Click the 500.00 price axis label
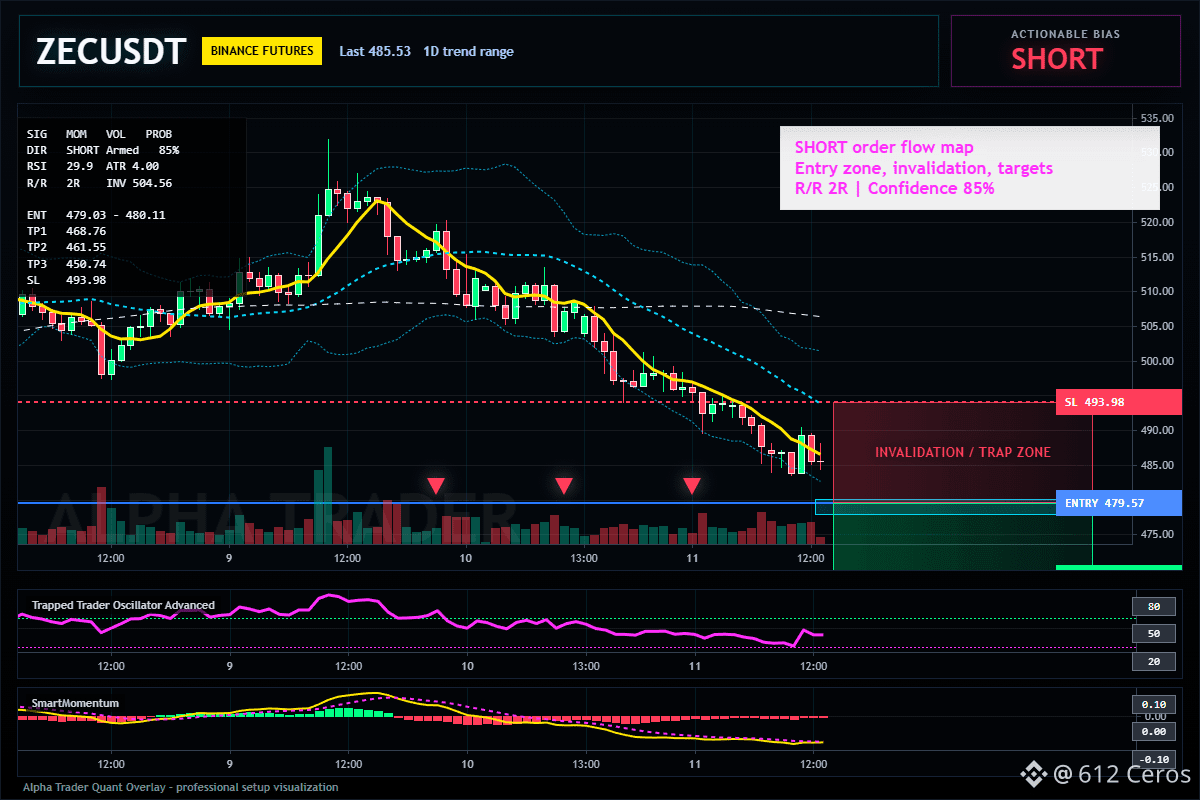The height and width of the screenshot is (800, 1200). 1156,361
